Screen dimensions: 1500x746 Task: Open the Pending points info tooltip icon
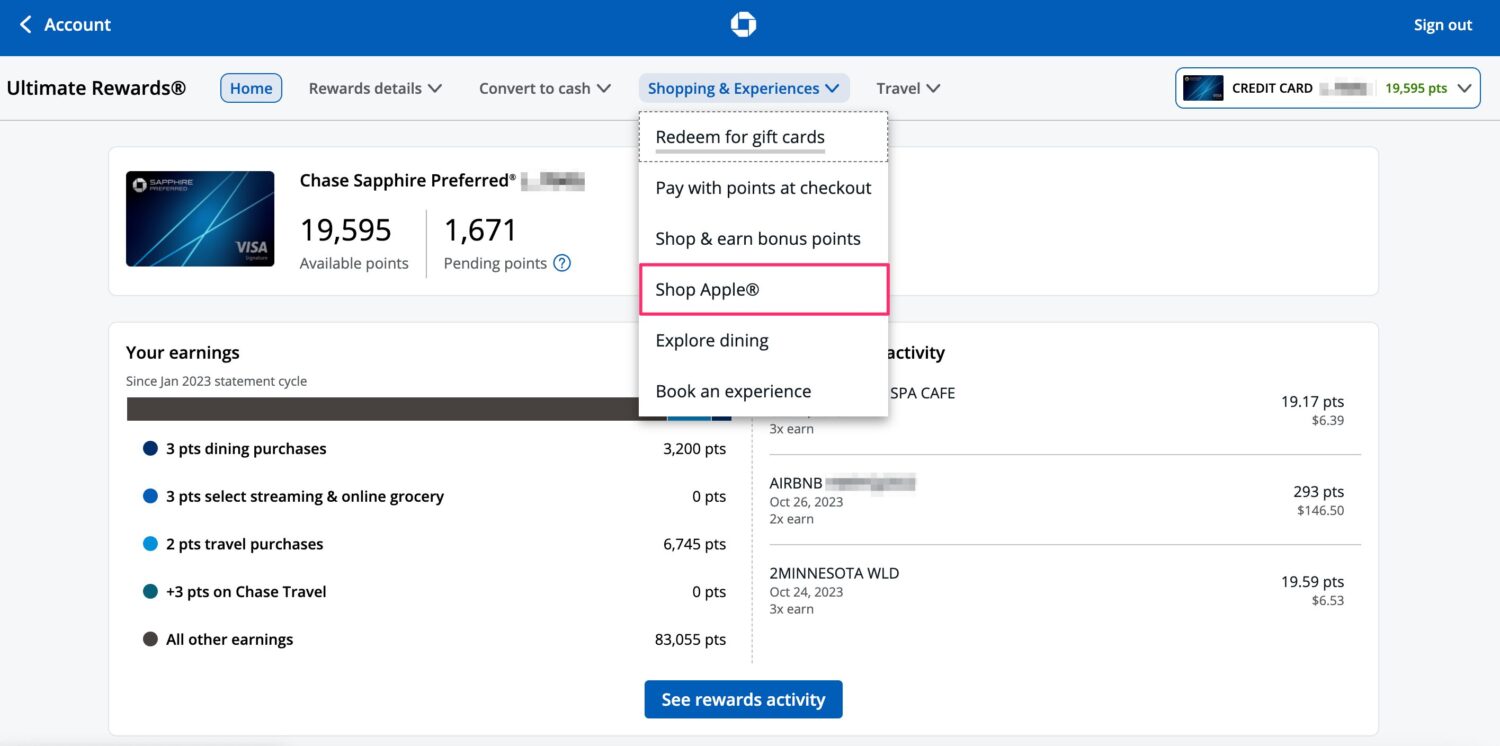[561, 263]
